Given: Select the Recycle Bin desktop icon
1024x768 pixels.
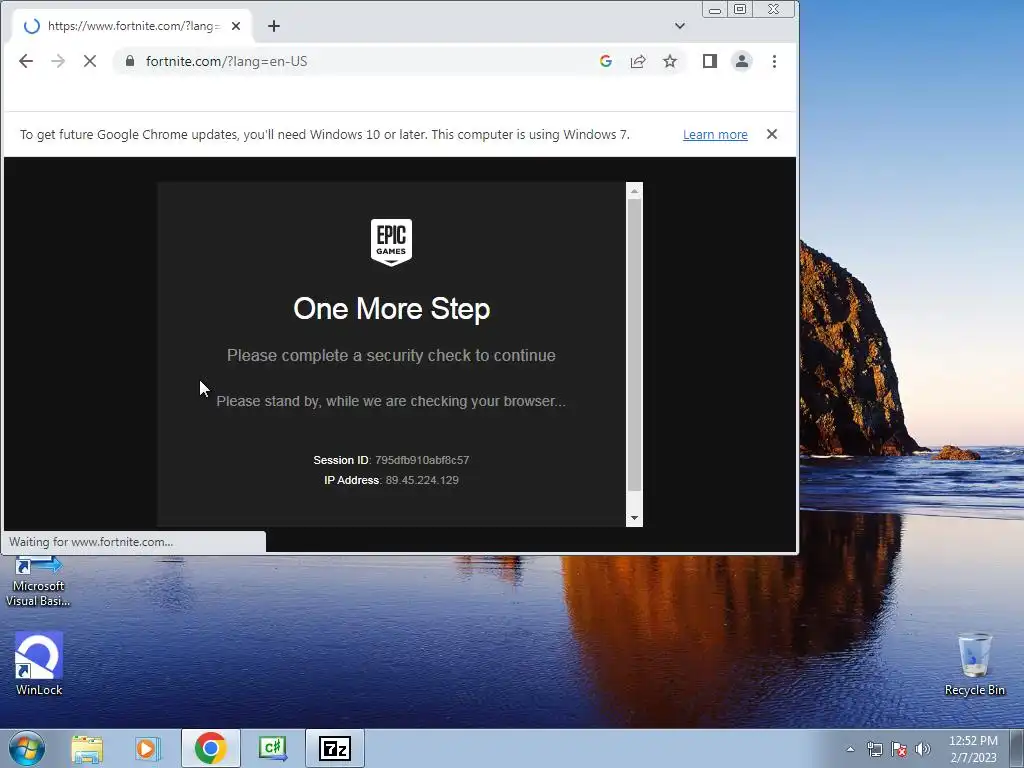Looking at the screenshot, I should pyautogui.click(x=974, y=664).
